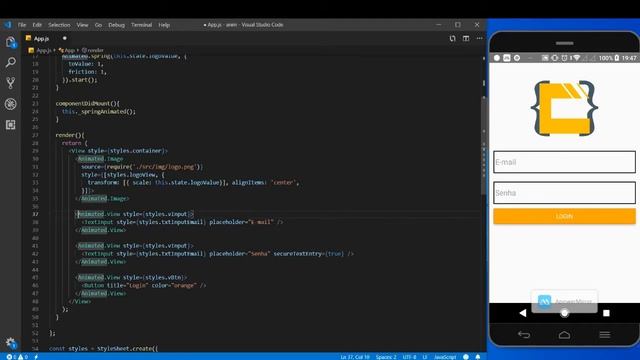Open the Search view in activity bar
The height and width of the screenshot is (360, 640).
pos(11,62)
